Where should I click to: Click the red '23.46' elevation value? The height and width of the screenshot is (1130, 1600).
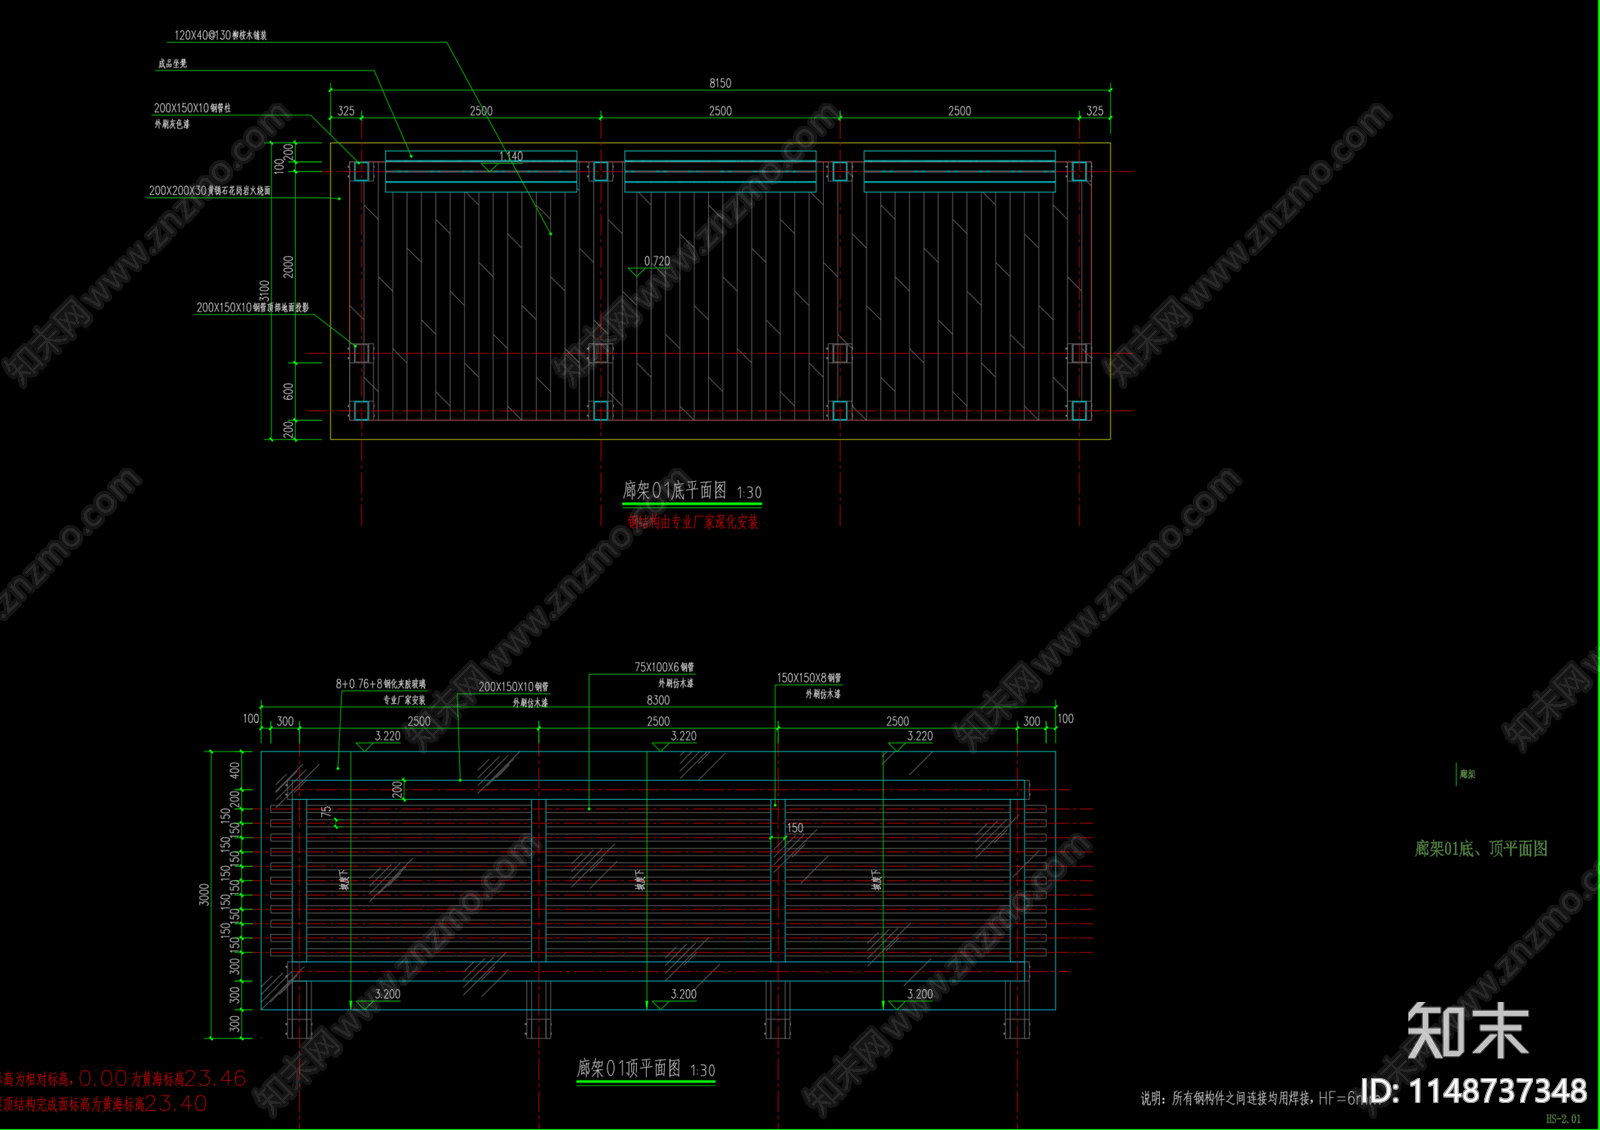click(215, 1078)
